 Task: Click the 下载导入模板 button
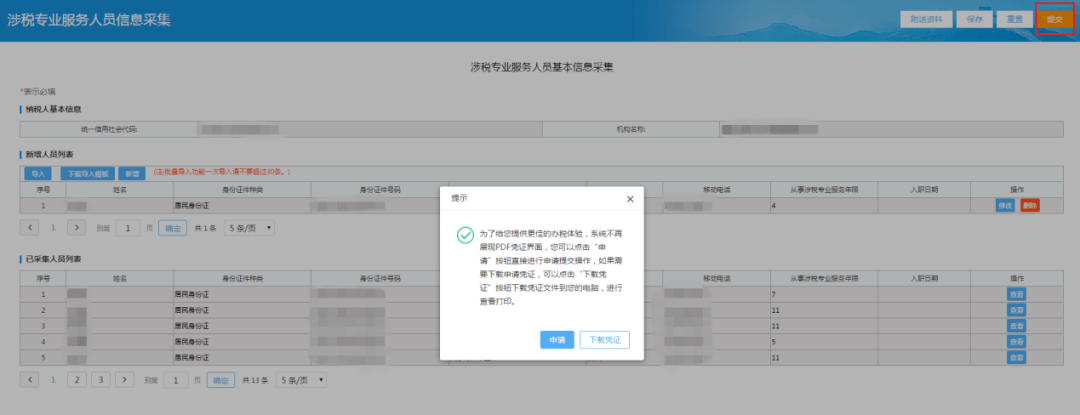click(x=88, y=173)
